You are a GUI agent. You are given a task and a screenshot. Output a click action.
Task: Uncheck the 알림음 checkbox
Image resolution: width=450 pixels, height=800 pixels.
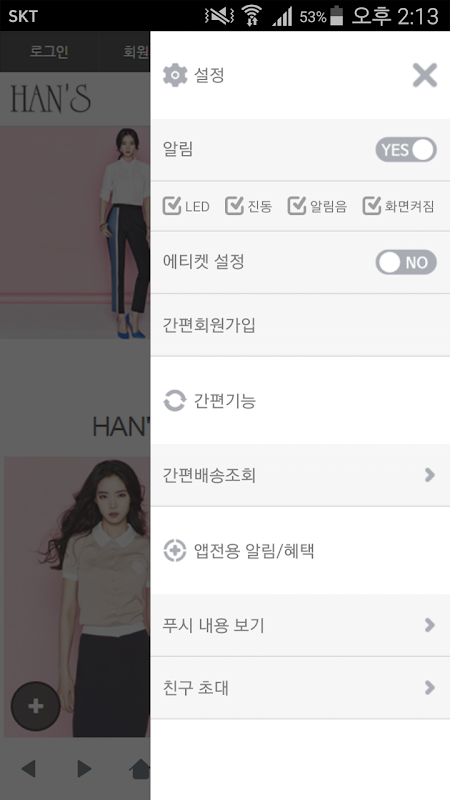pos(297,206)
